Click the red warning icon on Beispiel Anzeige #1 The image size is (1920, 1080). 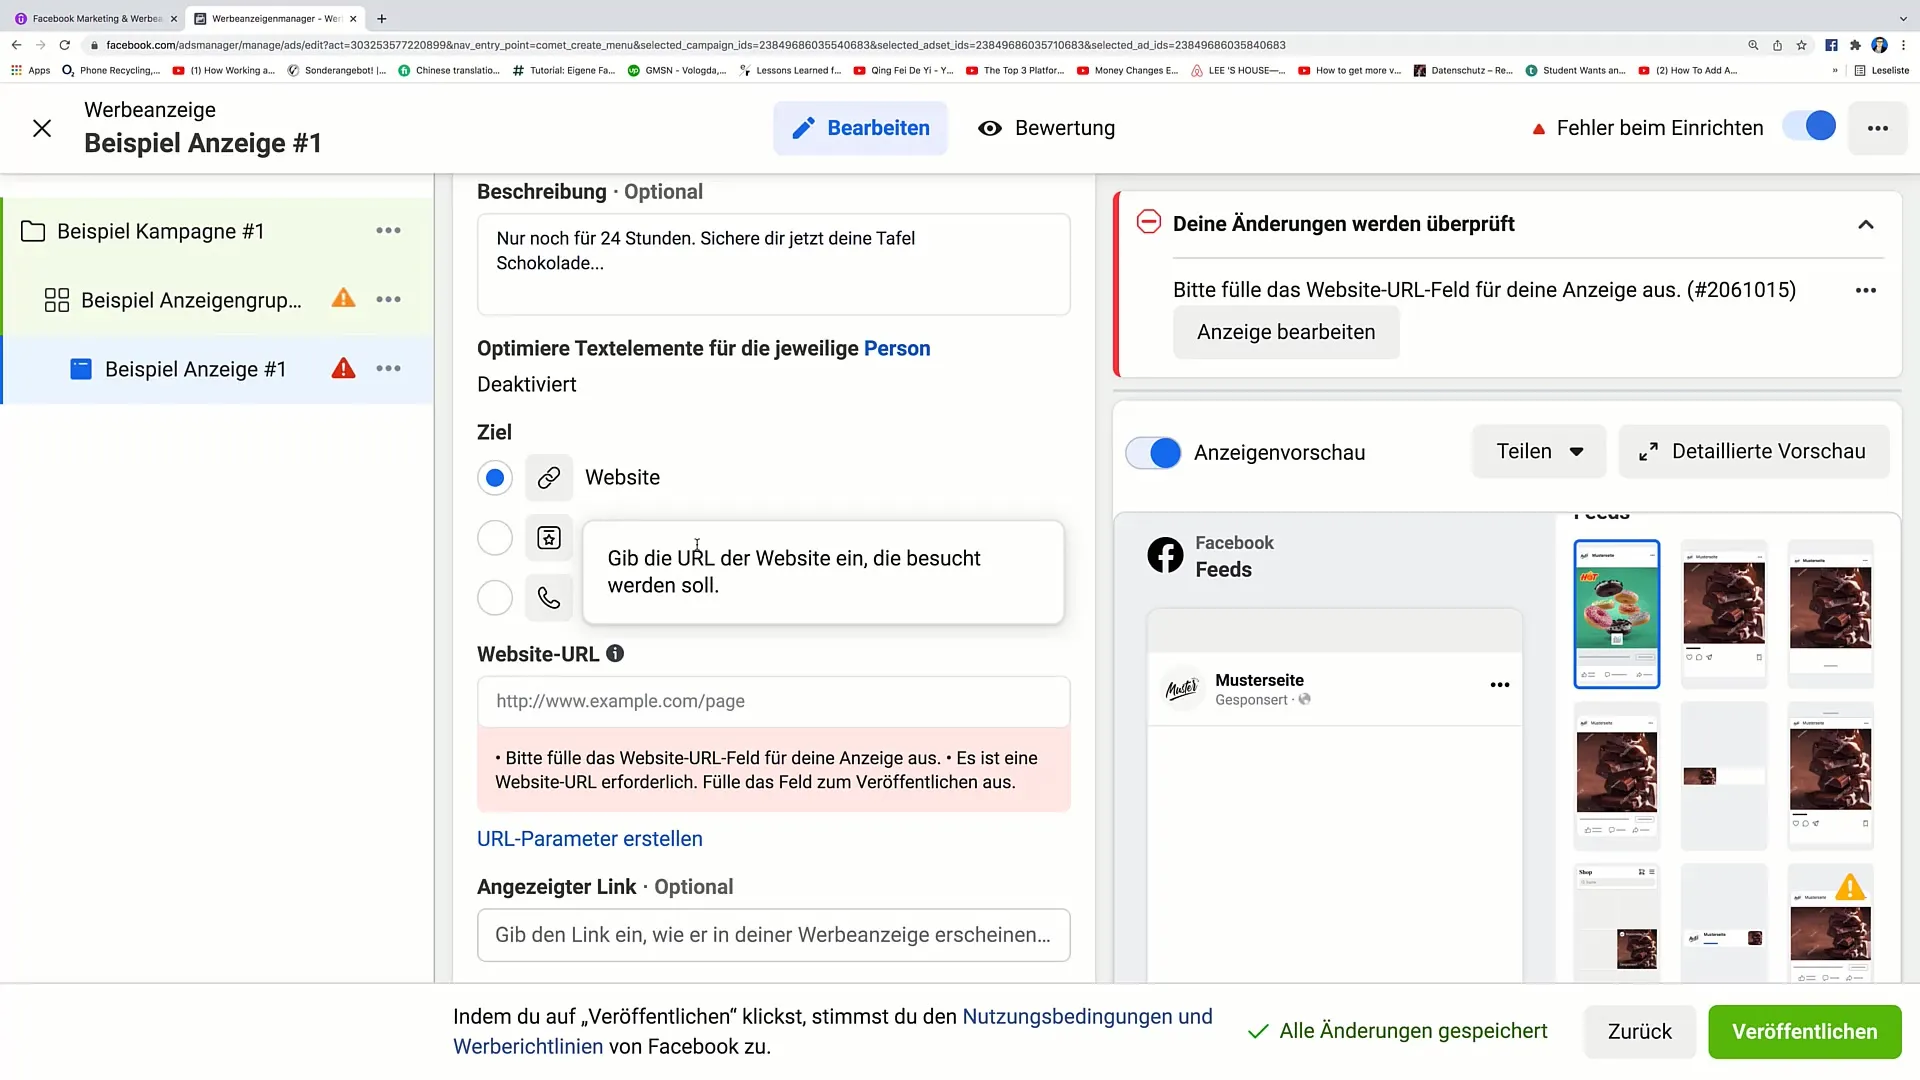pos(343,368)
